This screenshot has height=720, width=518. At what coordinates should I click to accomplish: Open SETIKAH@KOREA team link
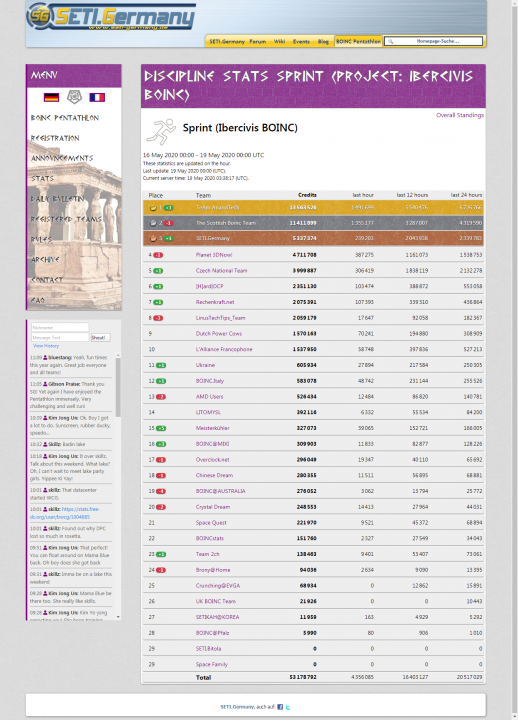coord(217,617)
